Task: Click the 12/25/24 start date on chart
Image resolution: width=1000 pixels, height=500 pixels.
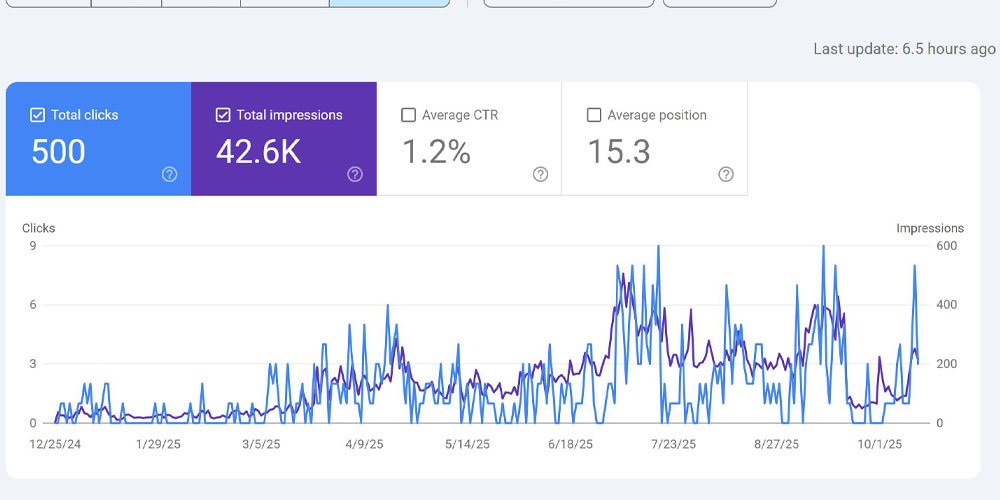Action: click(55, 445)
